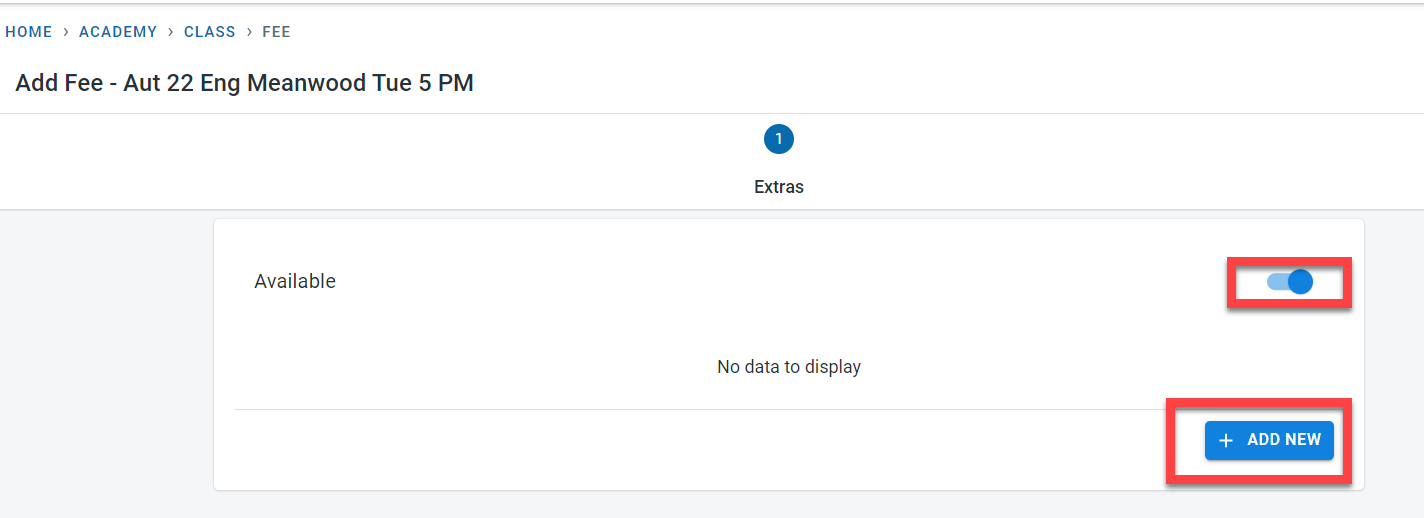The width and height of the screenshot is (1424, 518).
Task: Click the 'No data to display' message
Action: click(788, 367)
